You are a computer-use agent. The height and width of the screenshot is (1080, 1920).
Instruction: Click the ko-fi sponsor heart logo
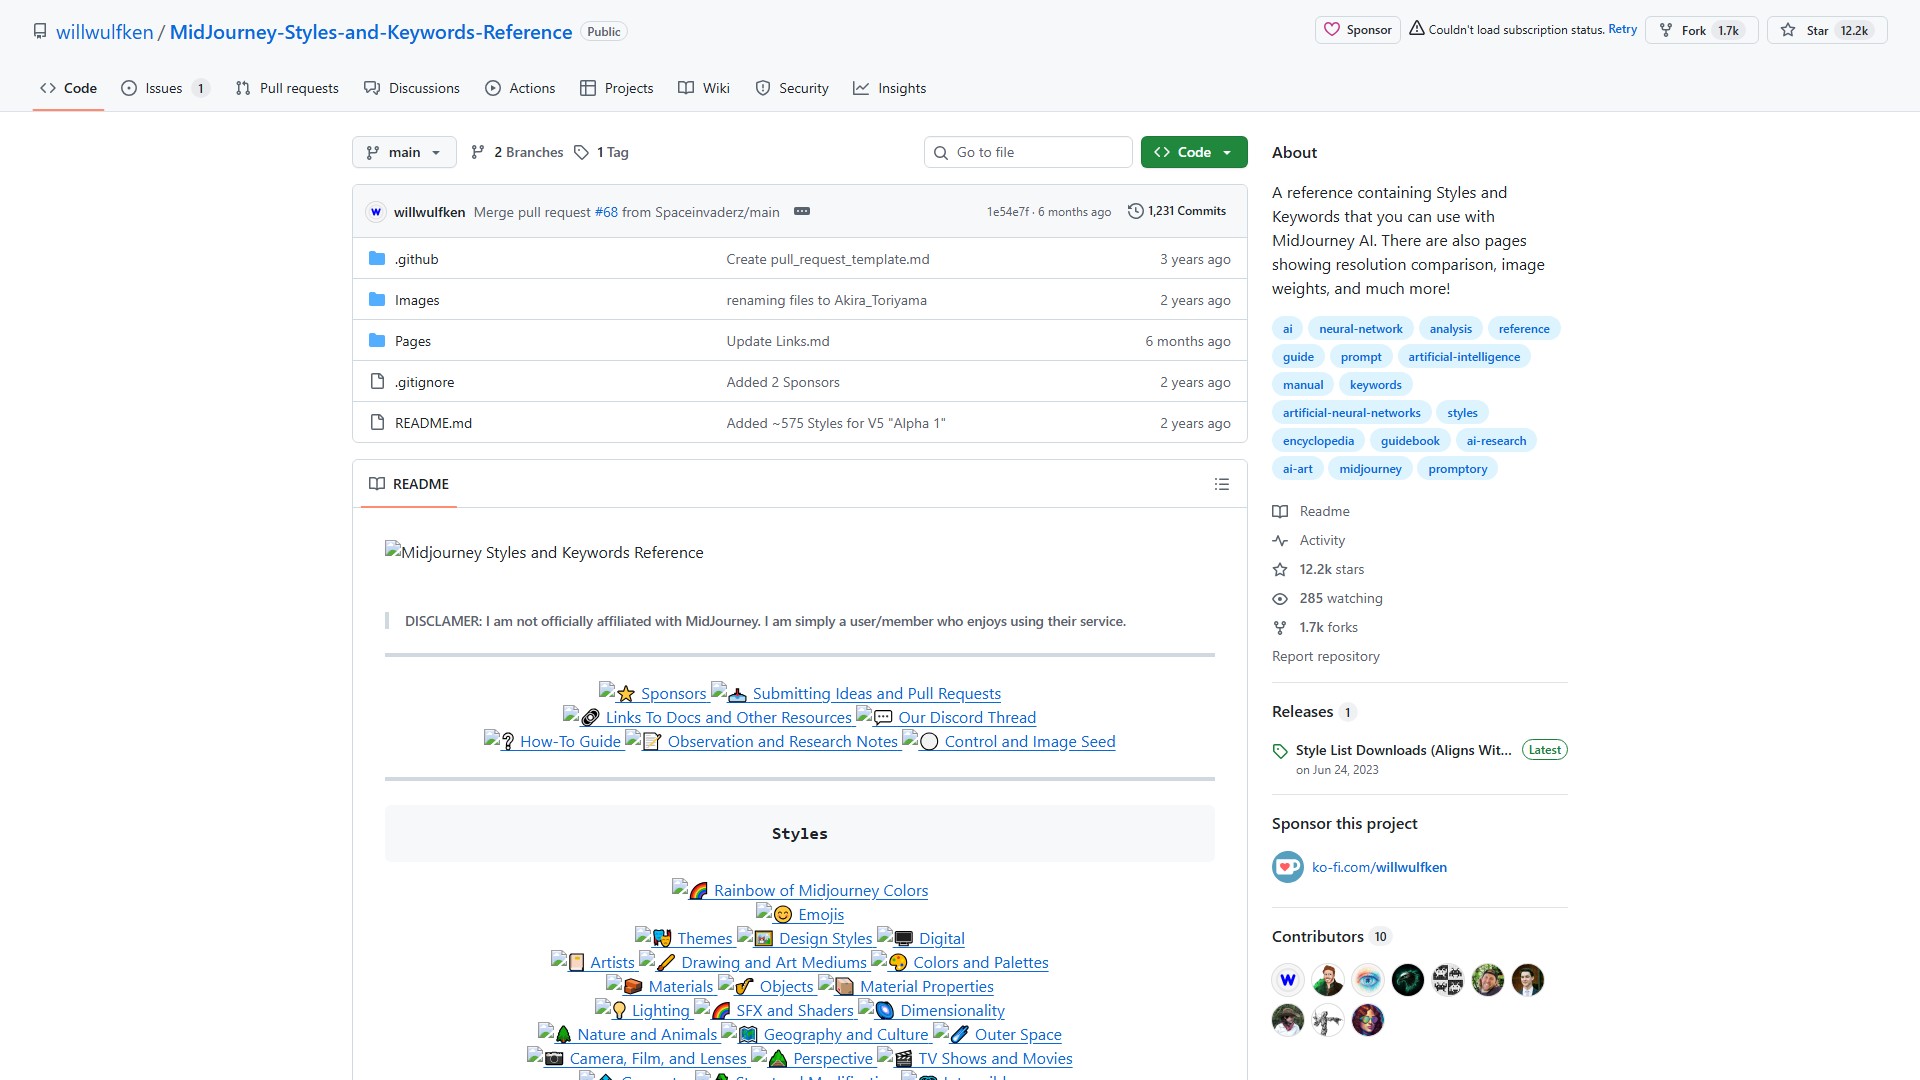(x=1287, y=867)
